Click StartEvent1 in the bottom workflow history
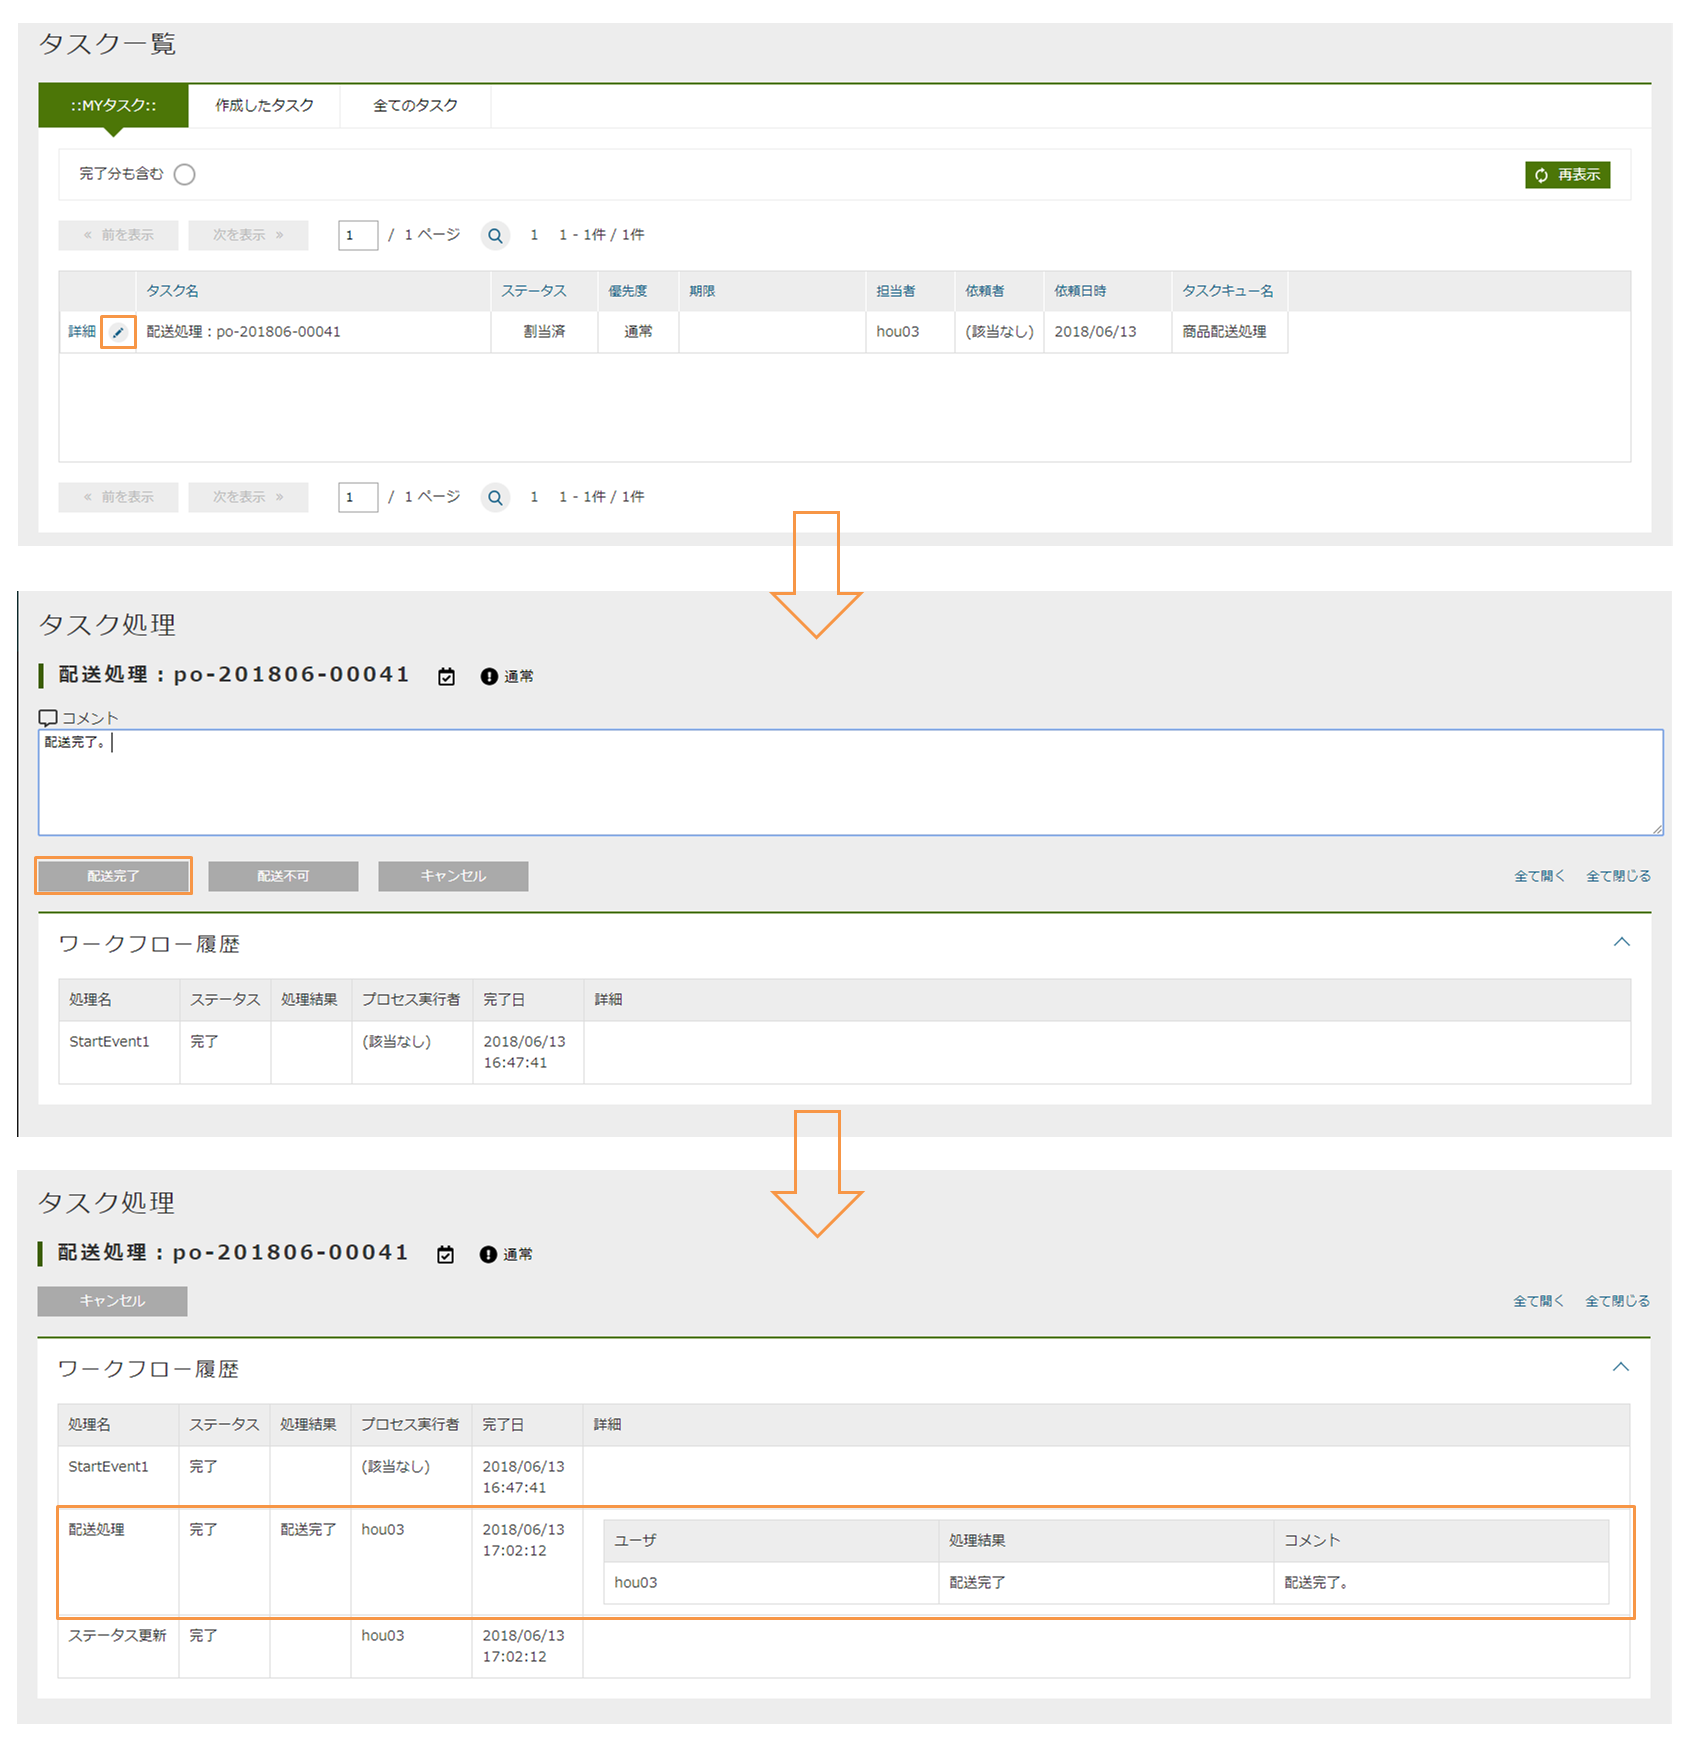The width and height of the screenshot is (1682, 1748). pyautogui.click(x=108, y=1467)
